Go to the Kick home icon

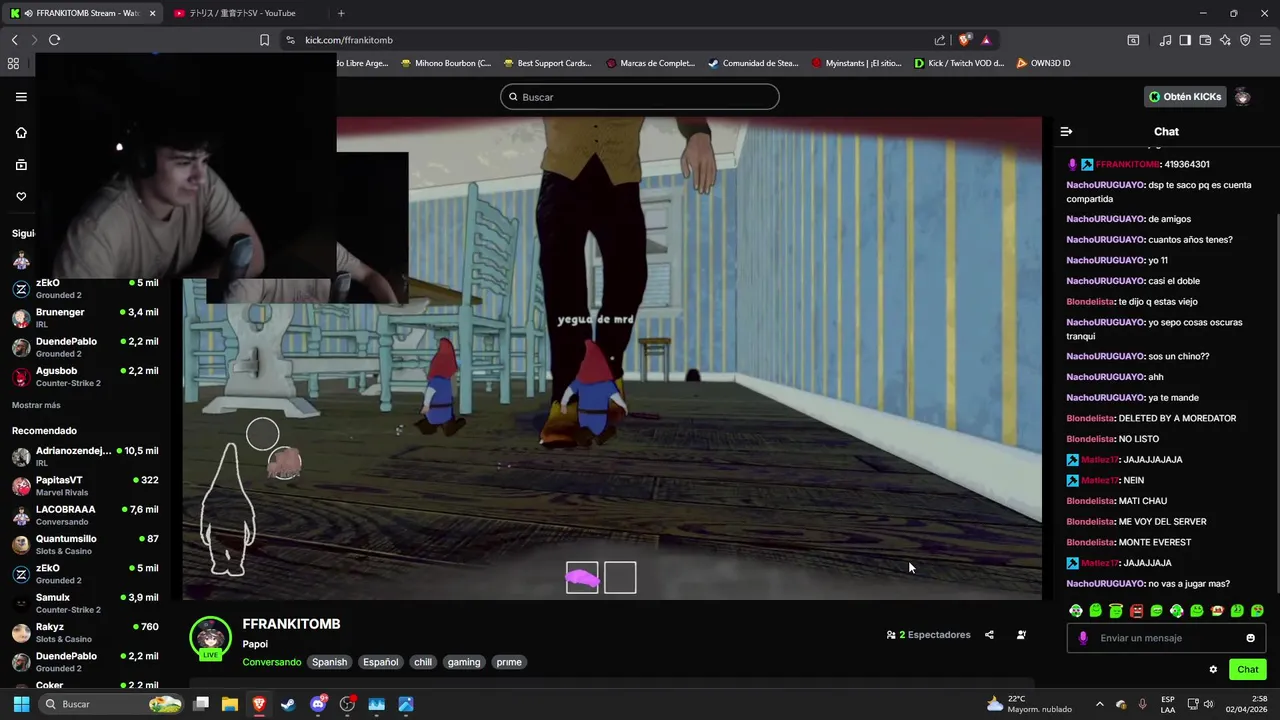click(21, 133)
